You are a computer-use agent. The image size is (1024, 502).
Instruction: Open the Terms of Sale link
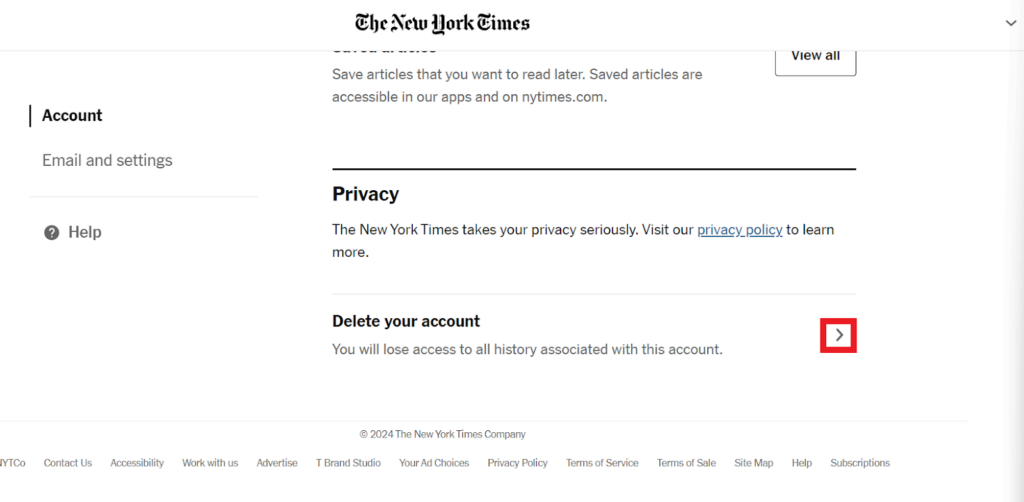click(x=686, y=463)
